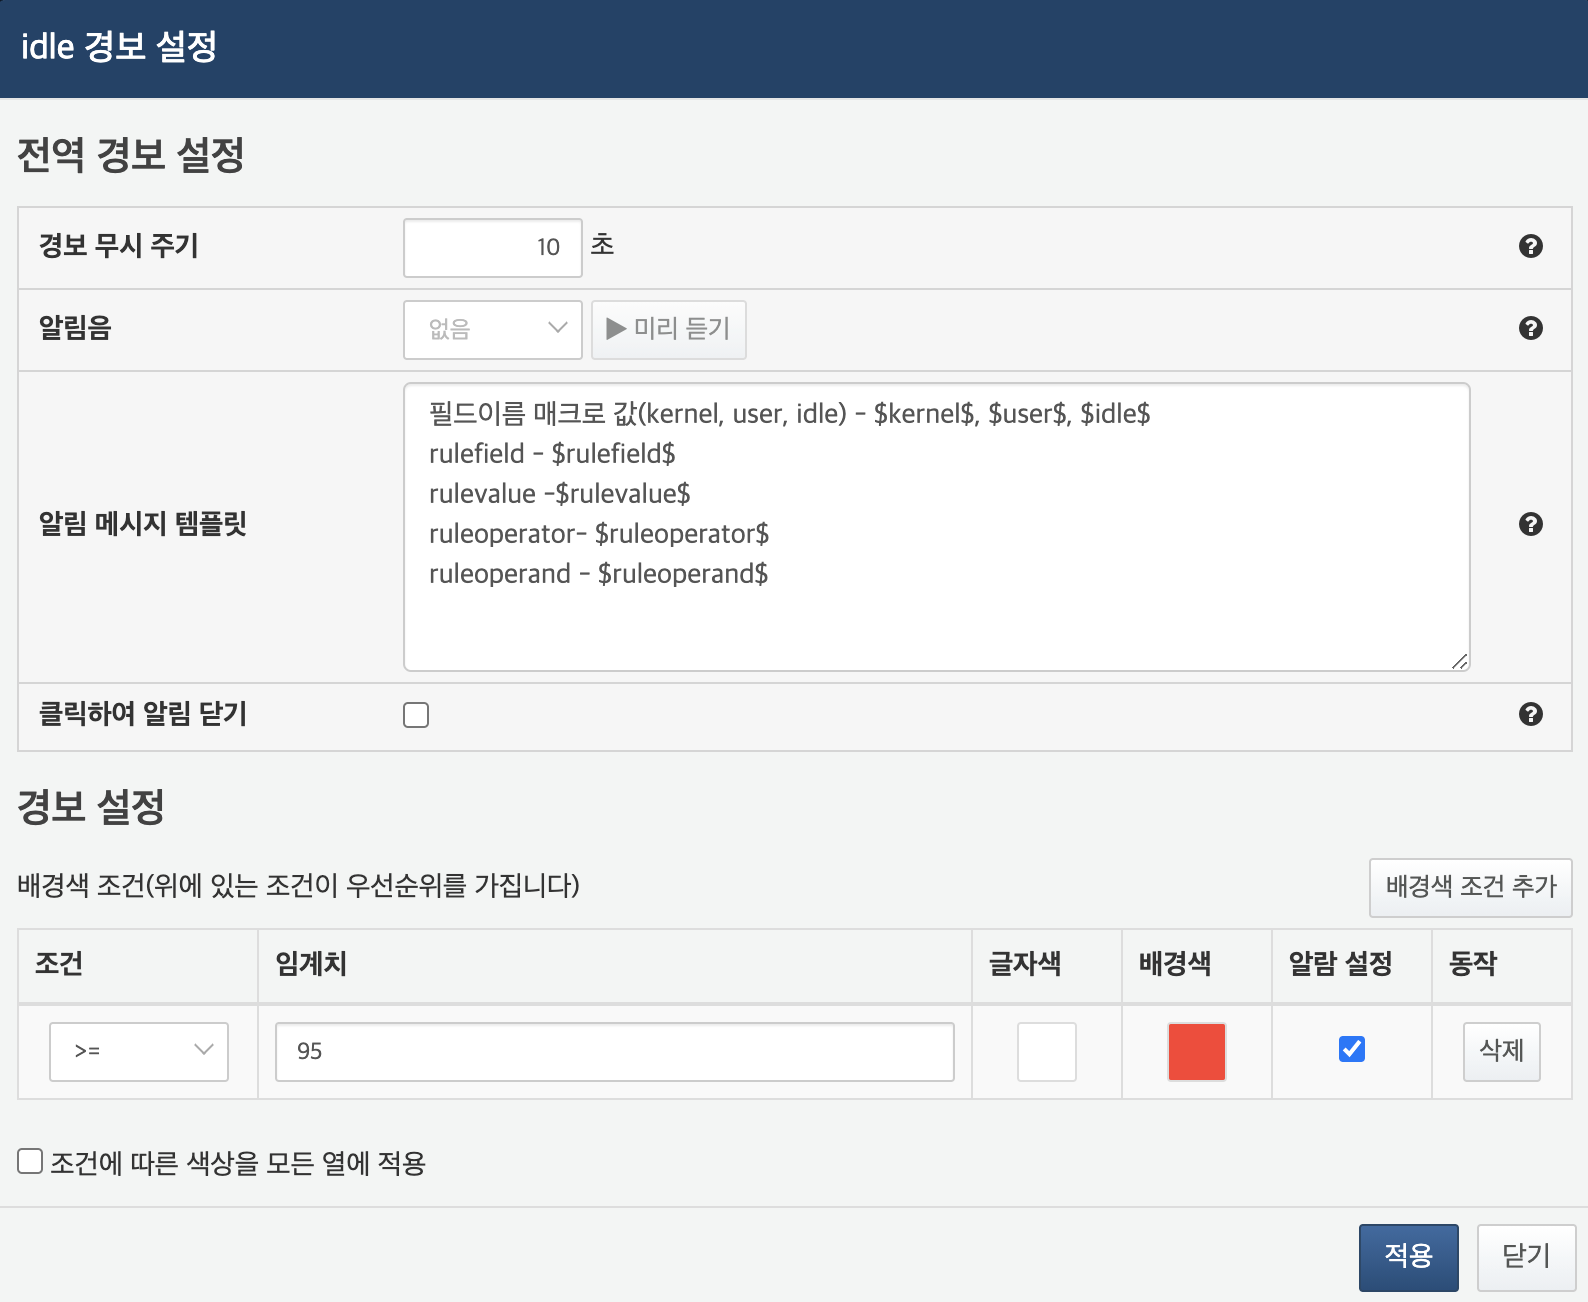Open help for 클릭하여 알림 닫기

[1530, 714]
